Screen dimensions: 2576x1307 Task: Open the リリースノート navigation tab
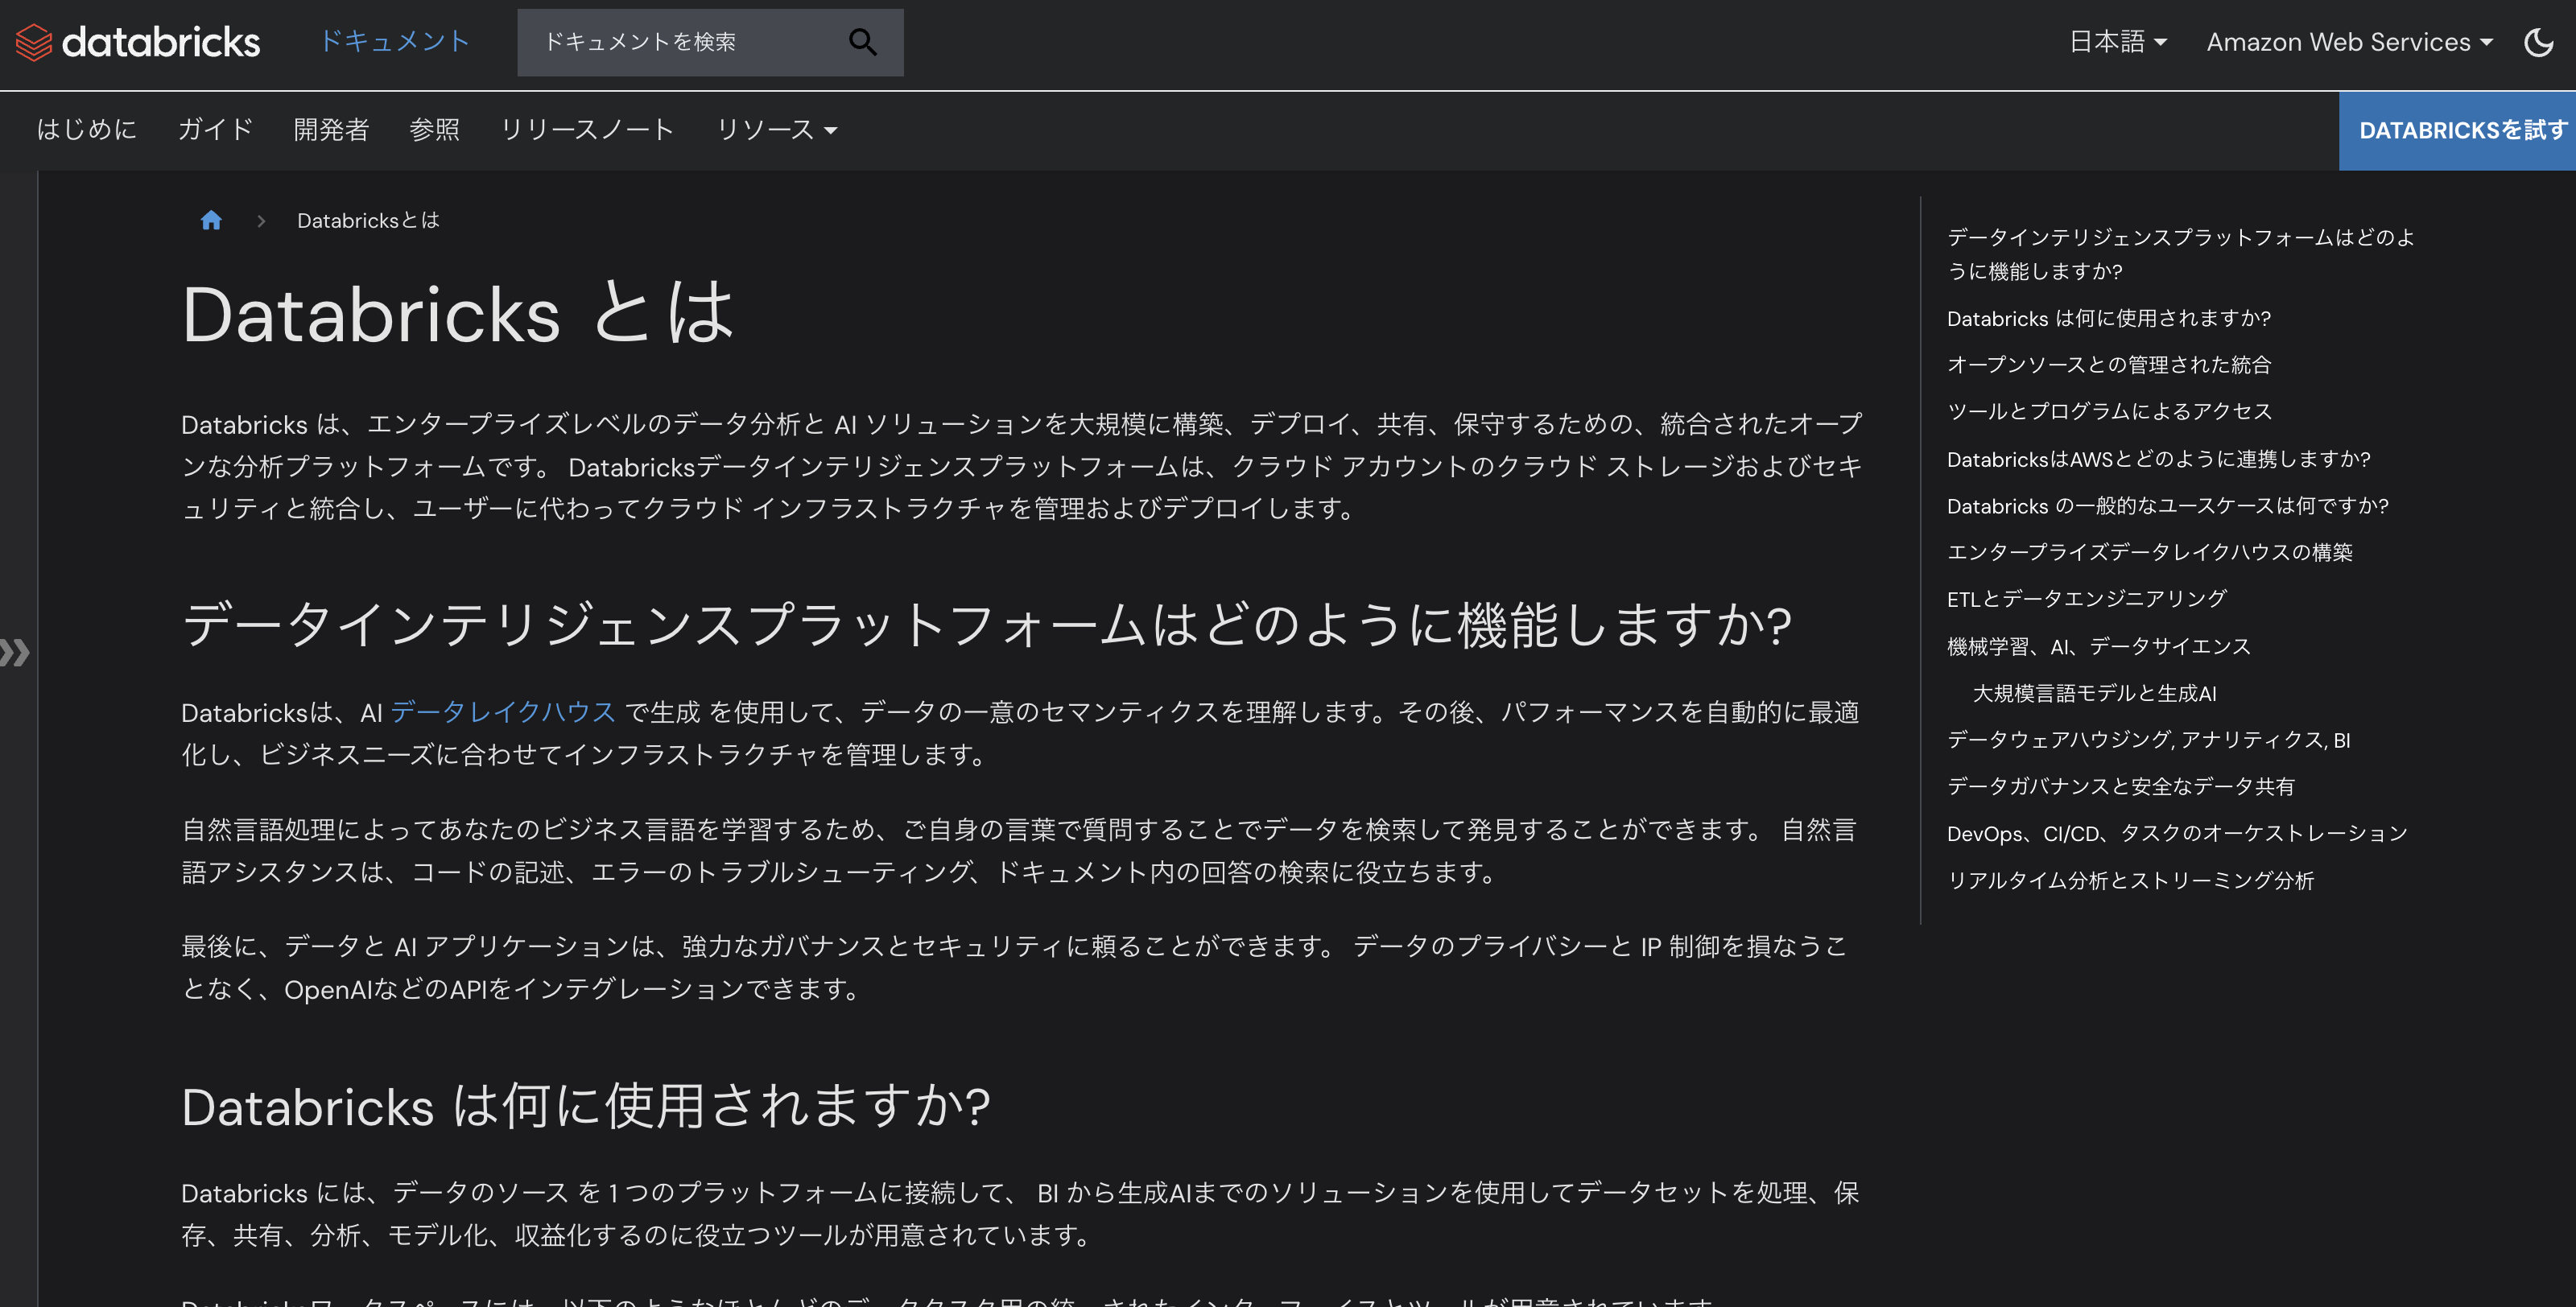pos(588,129)
